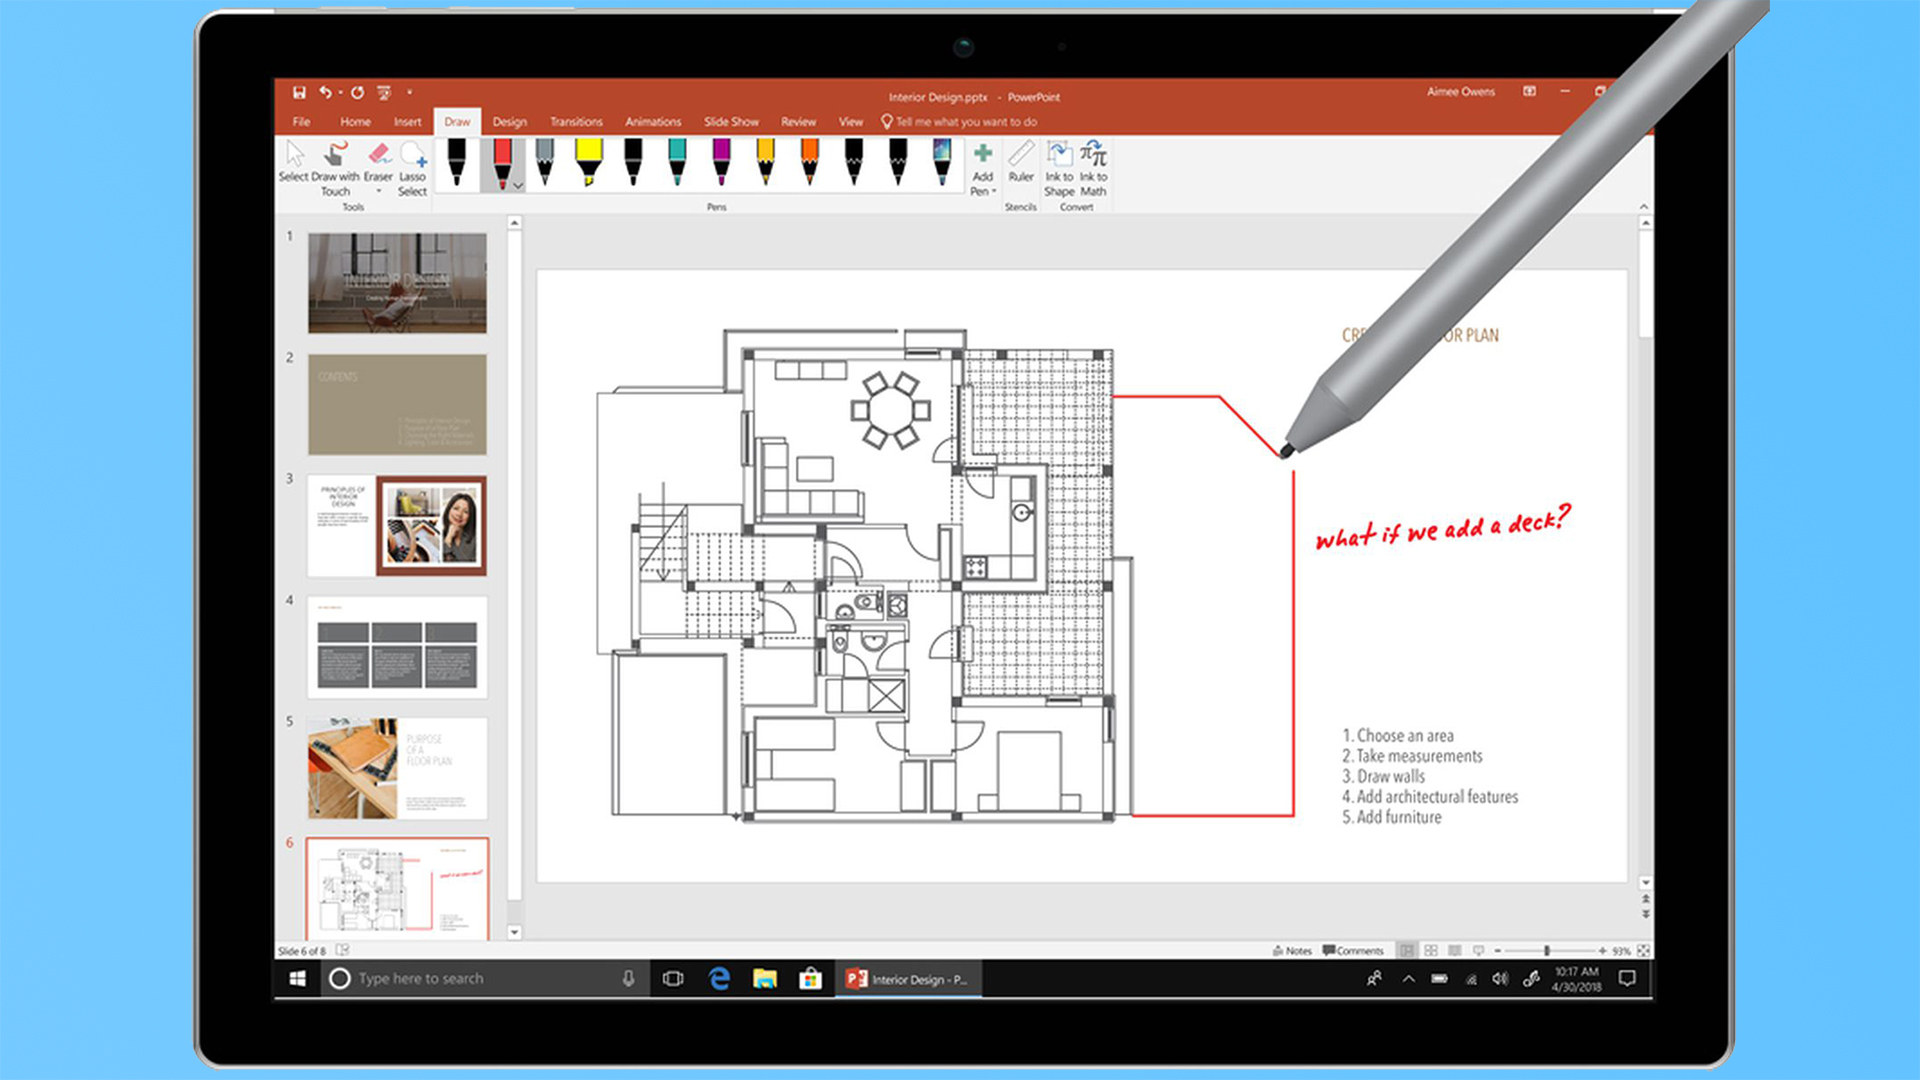Screen dimensions: 1920x1080
Task: Click Fit slide to current window icon
Action: [x=1643, y=950]
